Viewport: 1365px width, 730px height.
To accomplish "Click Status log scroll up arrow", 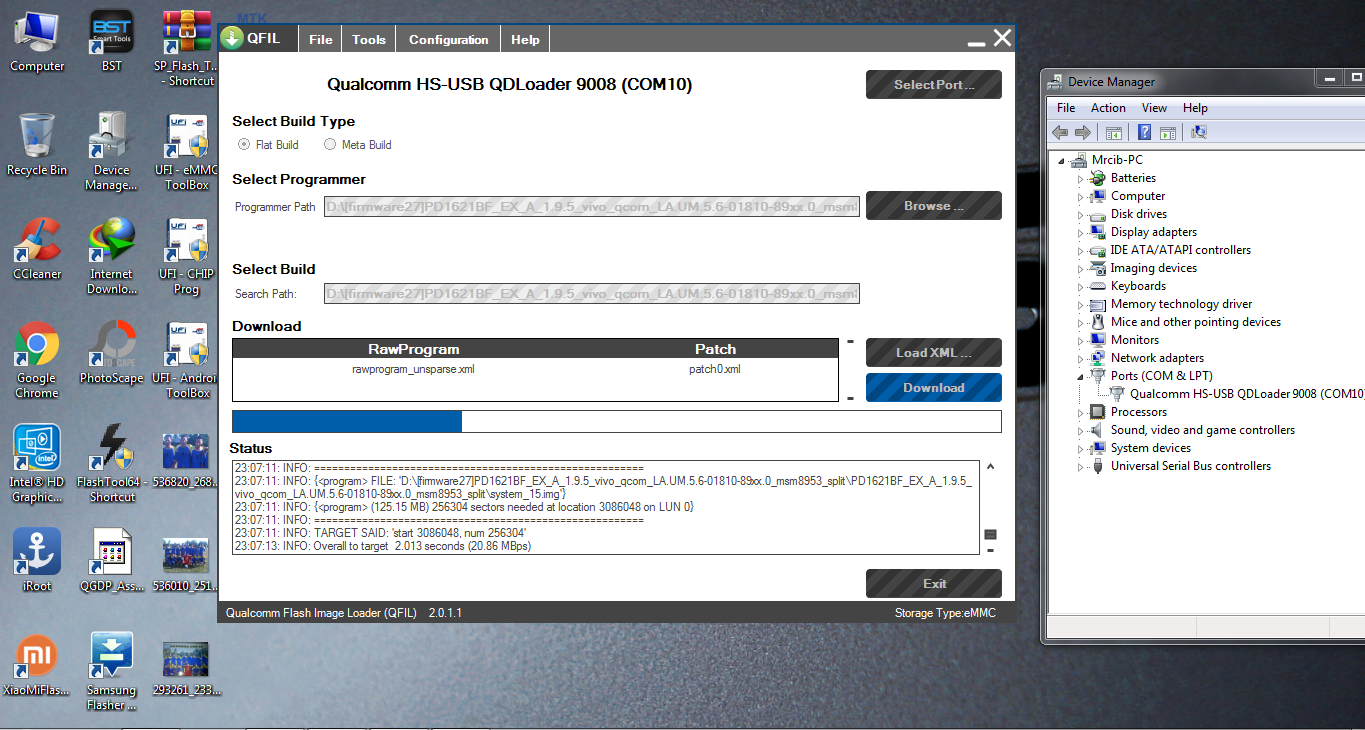I will click(x=991, y=467).
